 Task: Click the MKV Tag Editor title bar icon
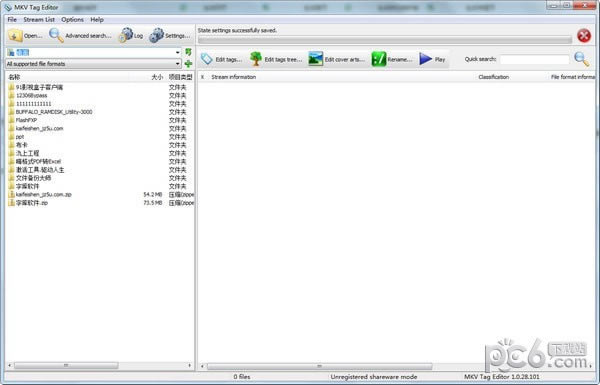(8, 7)
